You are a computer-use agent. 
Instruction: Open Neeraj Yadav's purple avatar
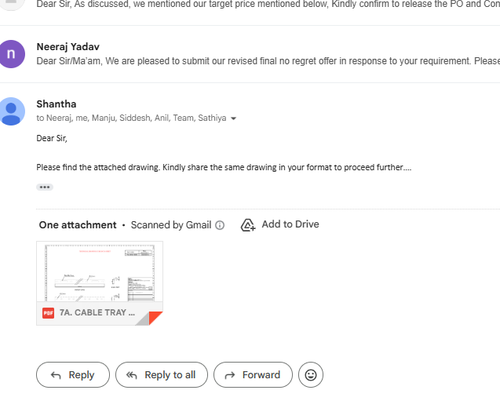[x=11, y=54]
